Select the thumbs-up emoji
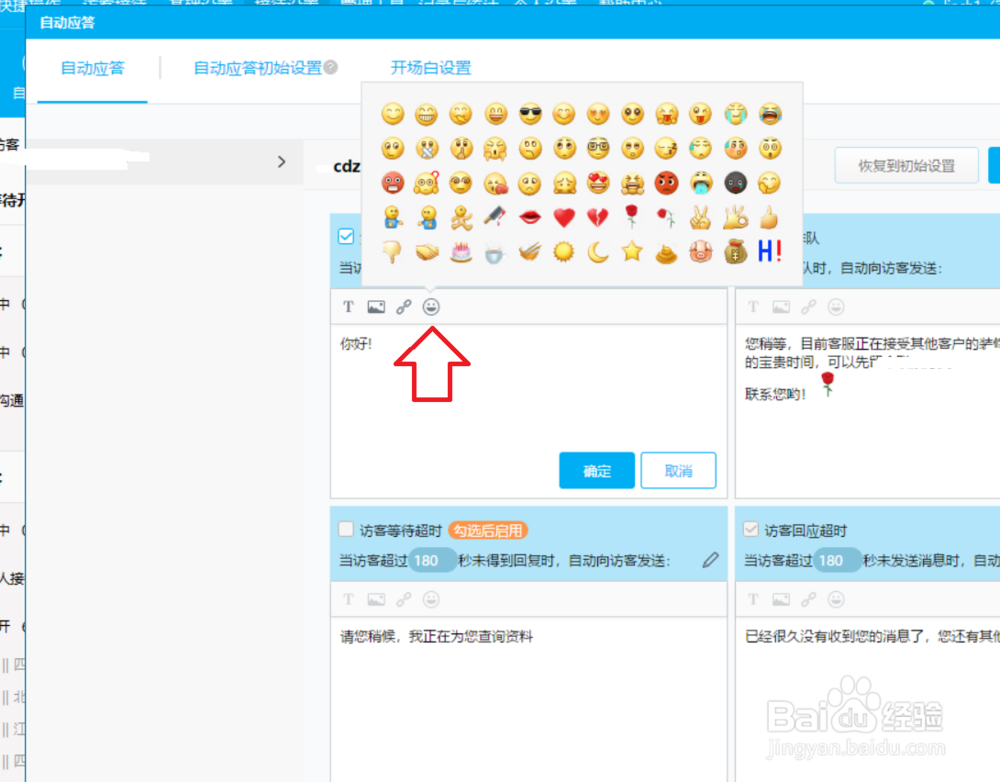Viewport: 1000px width, 782px height. [x=769, y=217]
